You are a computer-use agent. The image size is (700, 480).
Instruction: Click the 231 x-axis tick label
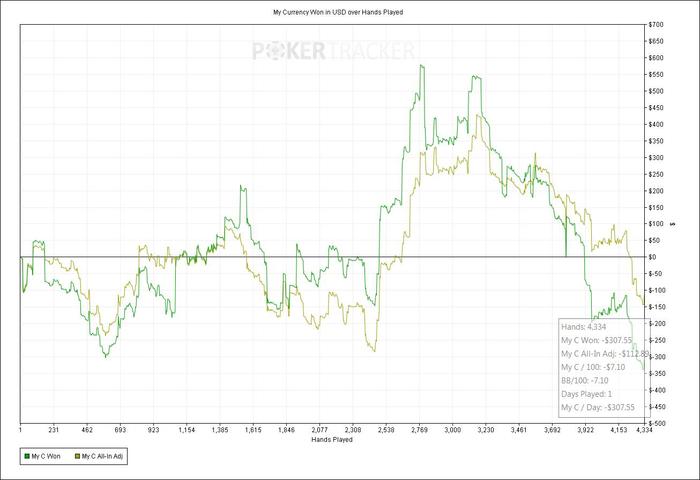click(x=54, y=430)
